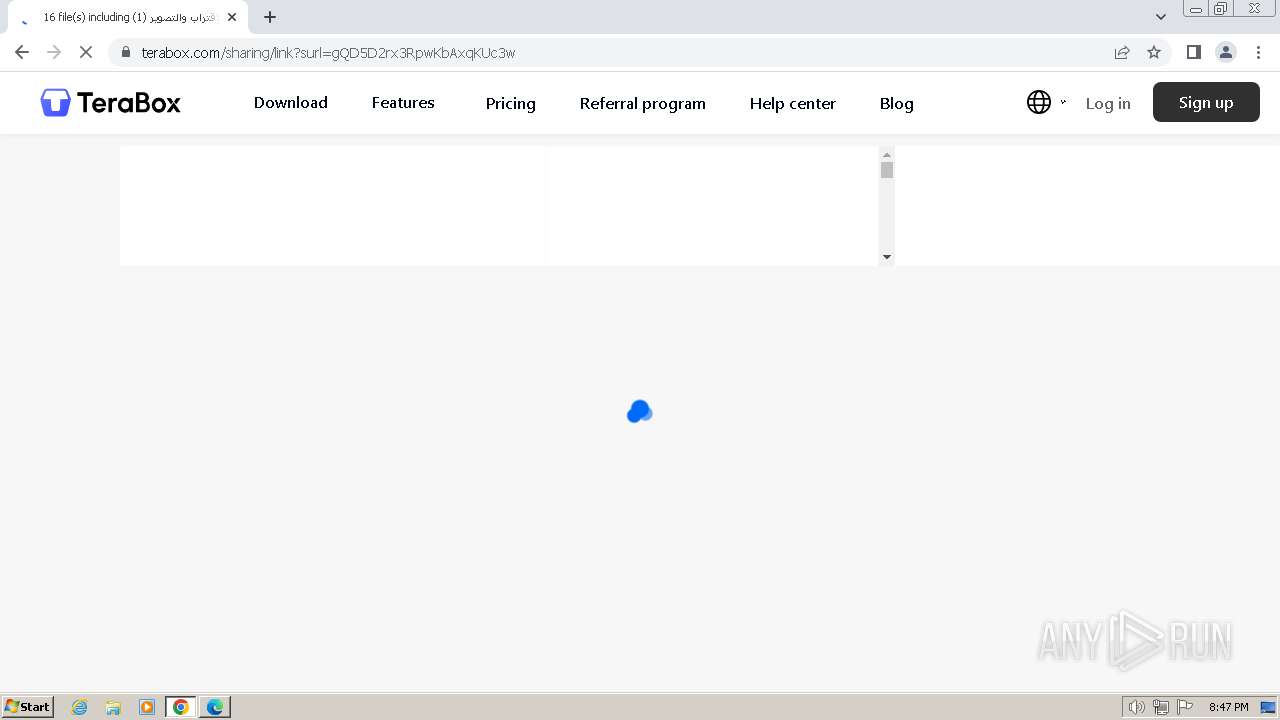Visit the Help center
This screenshot has width=1280, height=720.
coord(793,103)
